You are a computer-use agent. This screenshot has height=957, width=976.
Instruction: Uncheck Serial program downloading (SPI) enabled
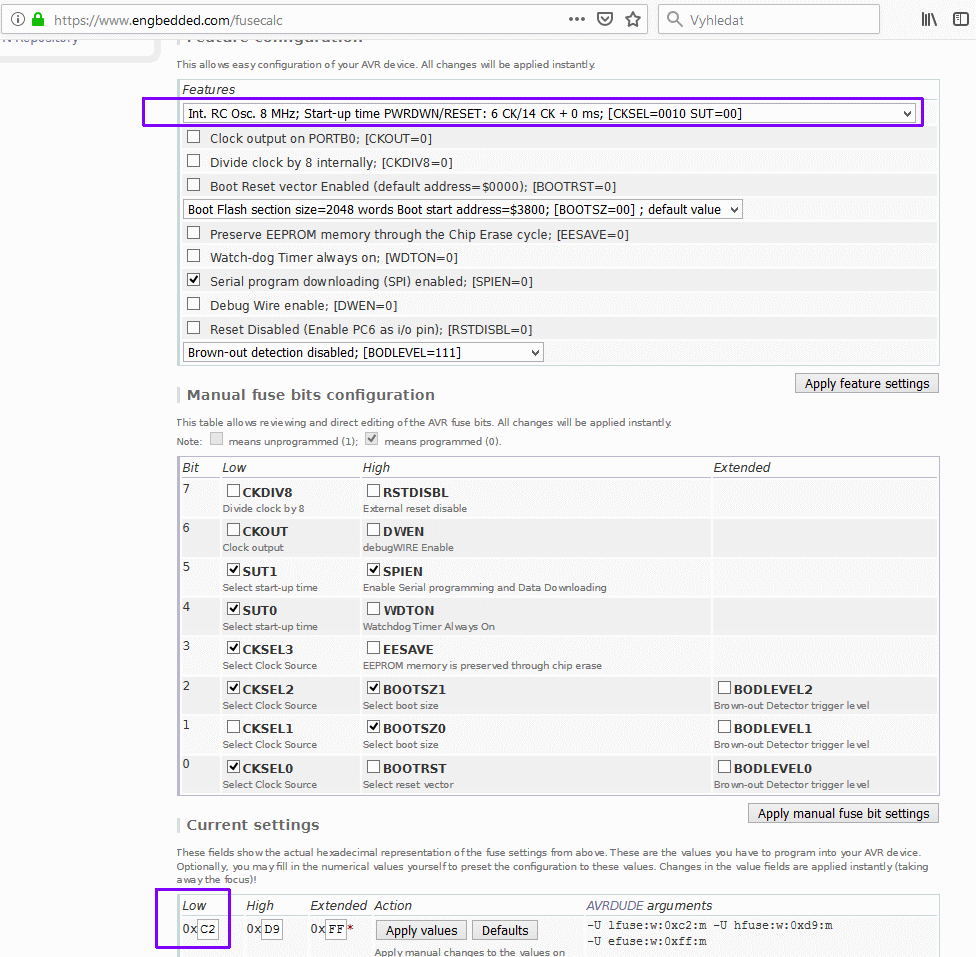click(x=194, y=281)
